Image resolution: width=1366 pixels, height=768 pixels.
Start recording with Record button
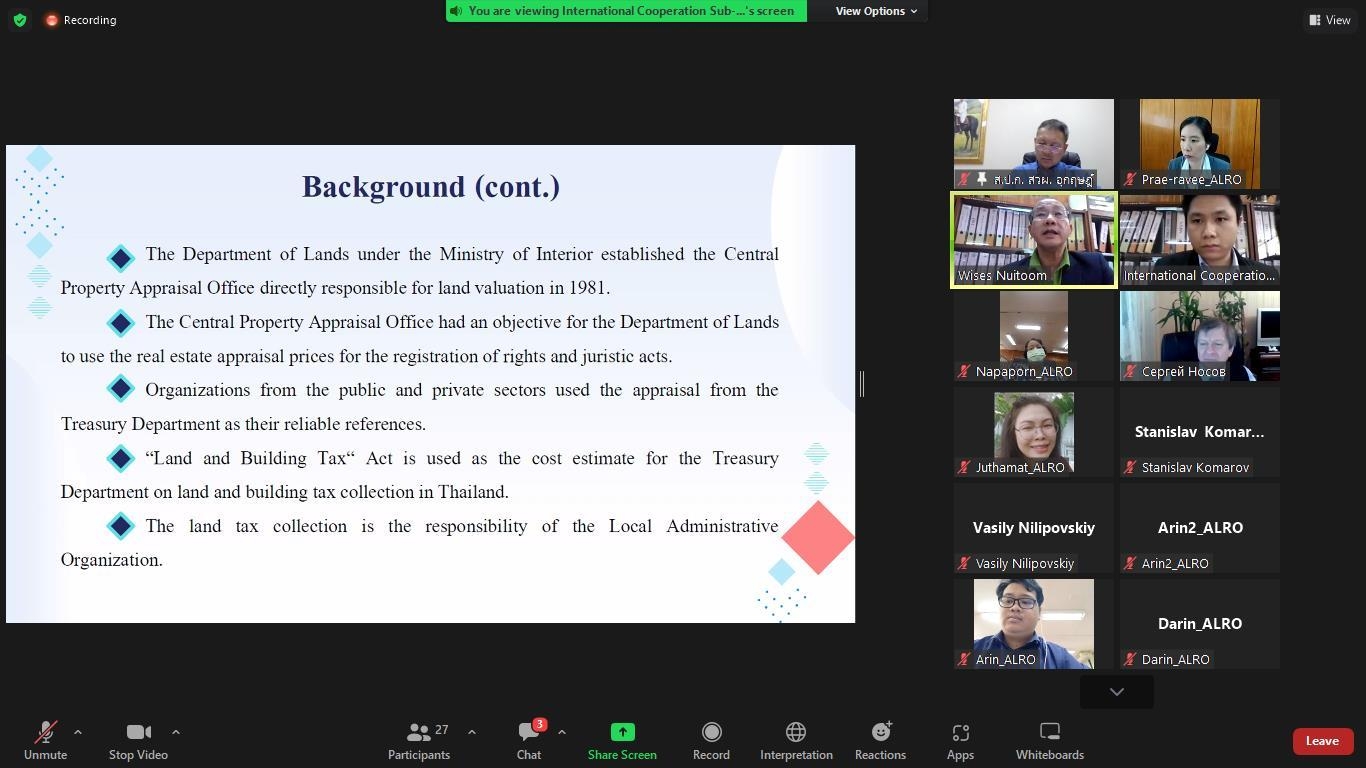pos(711,741)
